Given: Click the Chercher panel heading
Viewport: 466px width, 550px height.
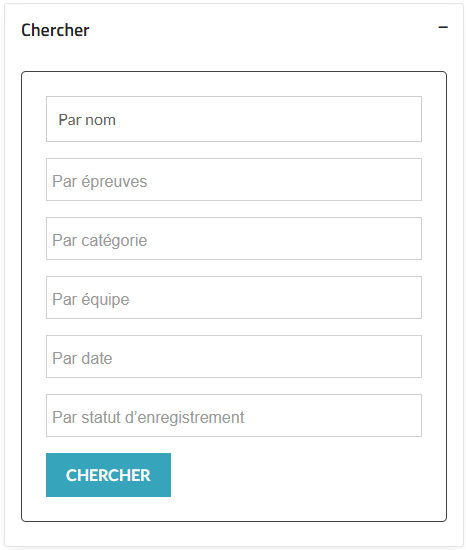Looking at the screenshot, I should (x=55, y=30).
